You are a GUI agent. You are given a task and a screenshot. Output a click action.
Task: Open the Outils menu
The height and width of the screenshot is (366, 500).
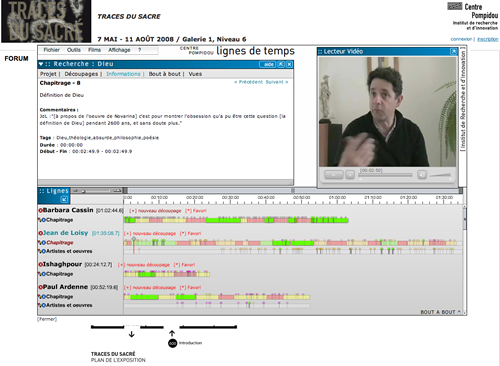click(x=74, y=50)
